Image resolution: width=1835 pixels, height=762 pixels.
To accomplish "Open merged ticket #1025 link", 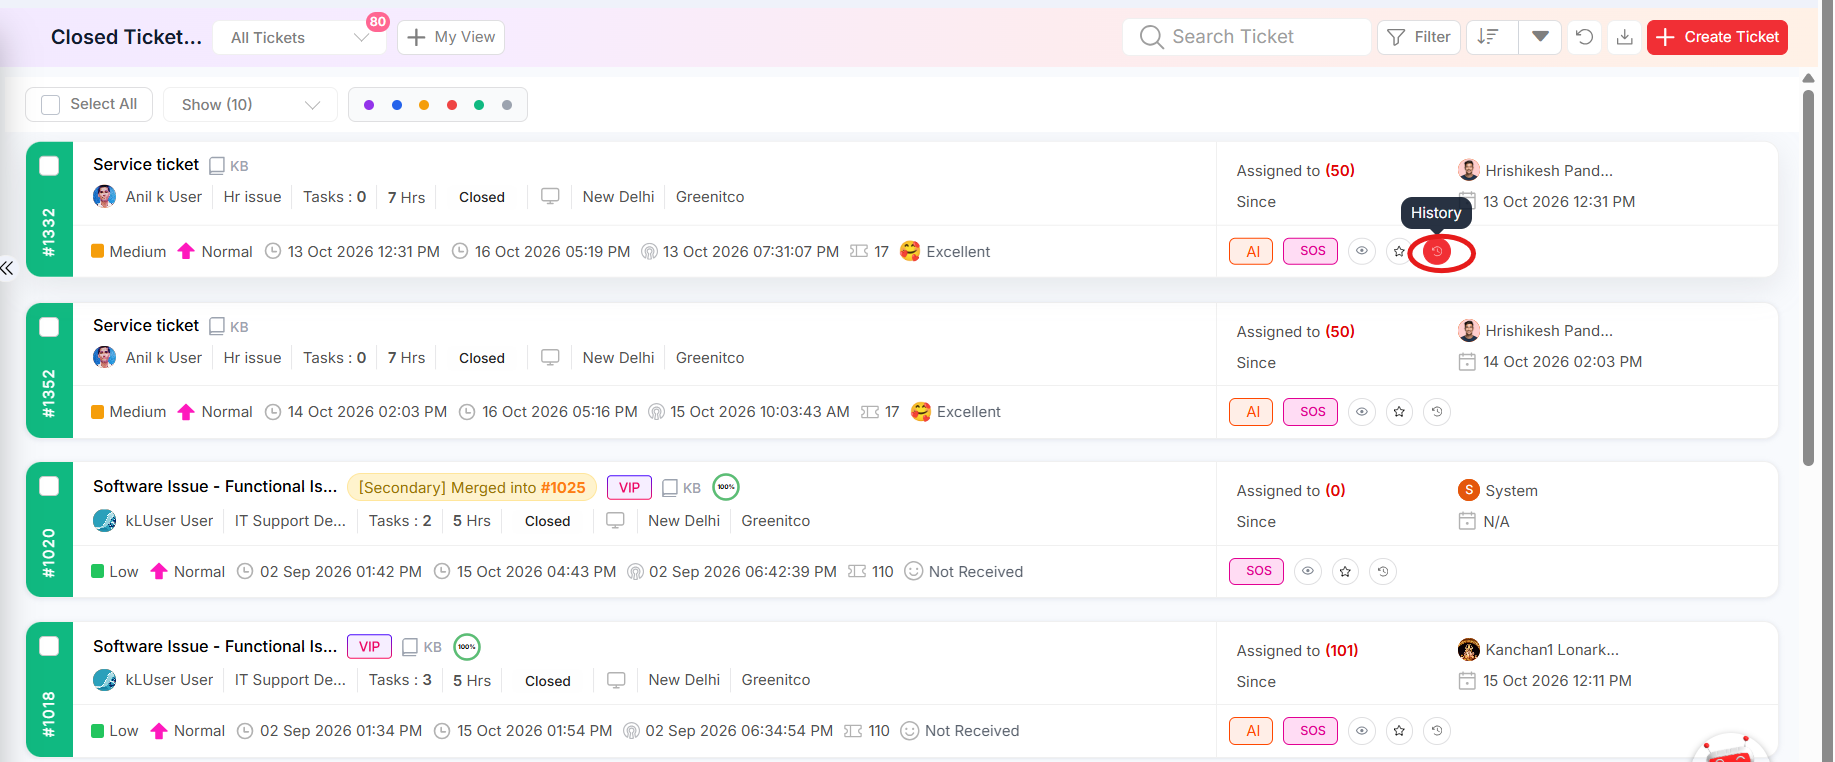I will pos(563,488).
